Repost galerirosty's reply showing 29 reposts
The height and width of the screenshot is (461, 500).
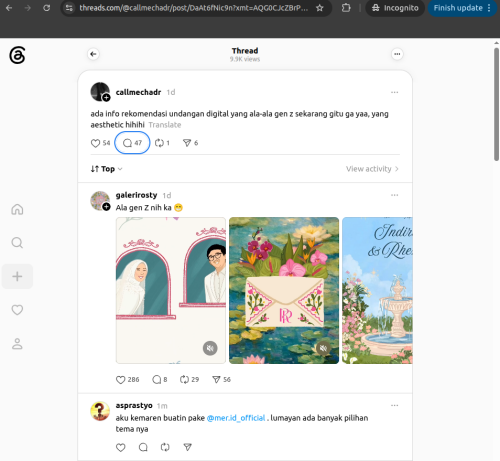tap(189, 380)
